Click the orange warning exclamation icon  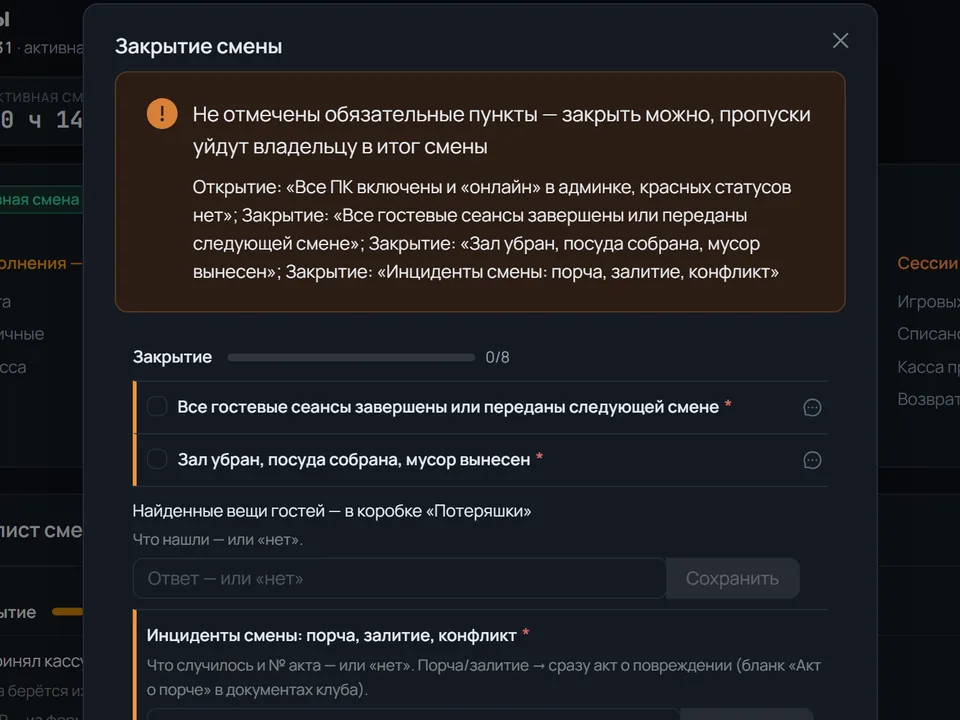tap(162, 114)
